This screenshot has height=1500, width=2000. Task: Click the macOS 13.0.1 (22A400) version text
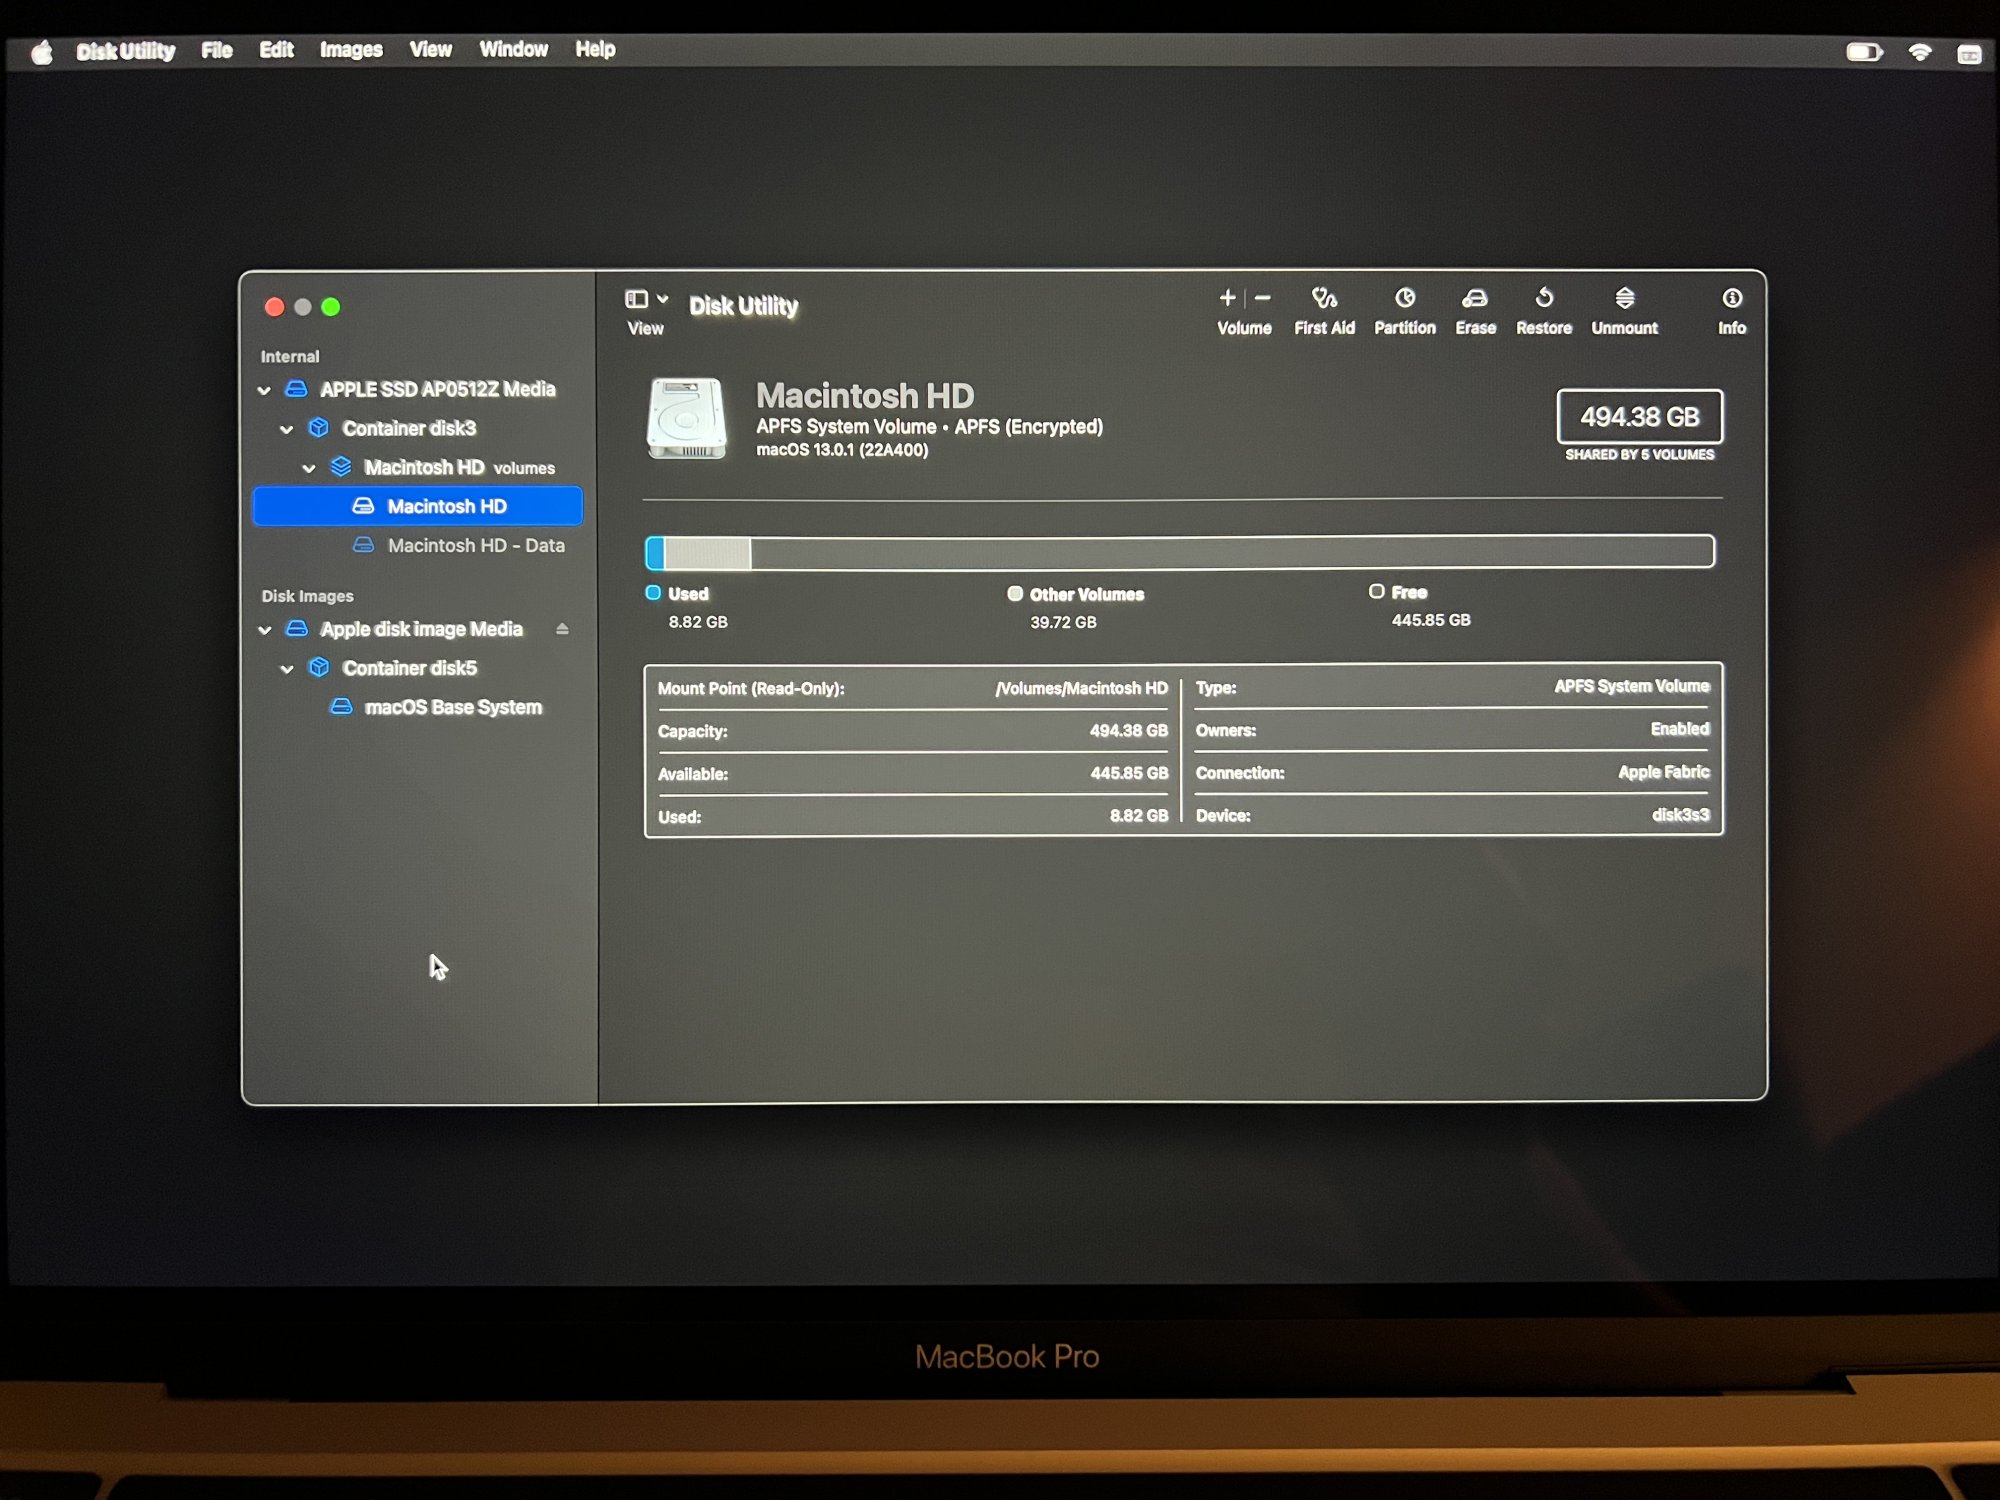tap(842, 450)
